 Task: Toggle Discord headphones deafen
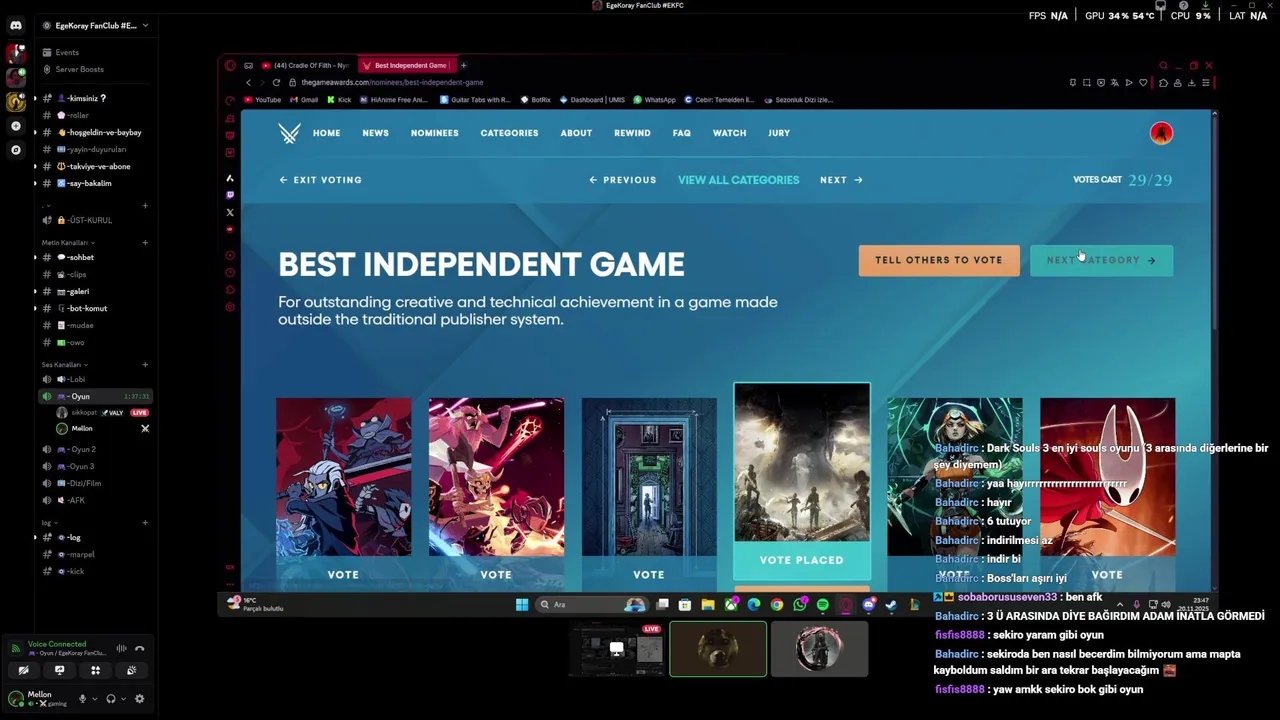(x=111, y=699)
